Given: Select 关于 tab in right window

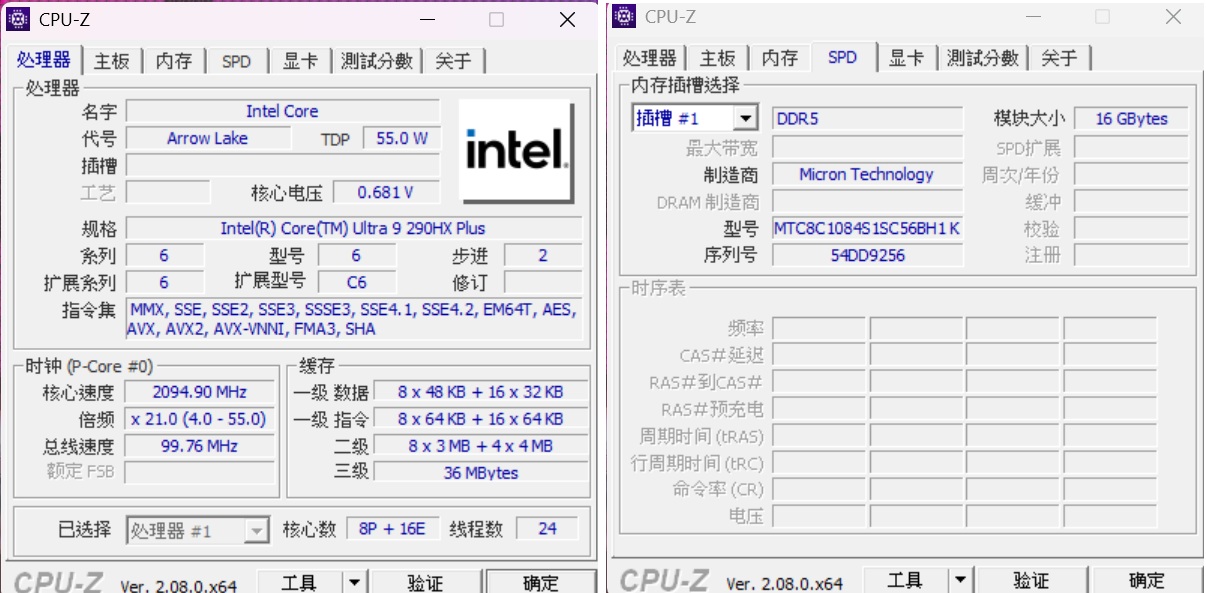Looking at the screenshot, I should [x=1059, y=58].
